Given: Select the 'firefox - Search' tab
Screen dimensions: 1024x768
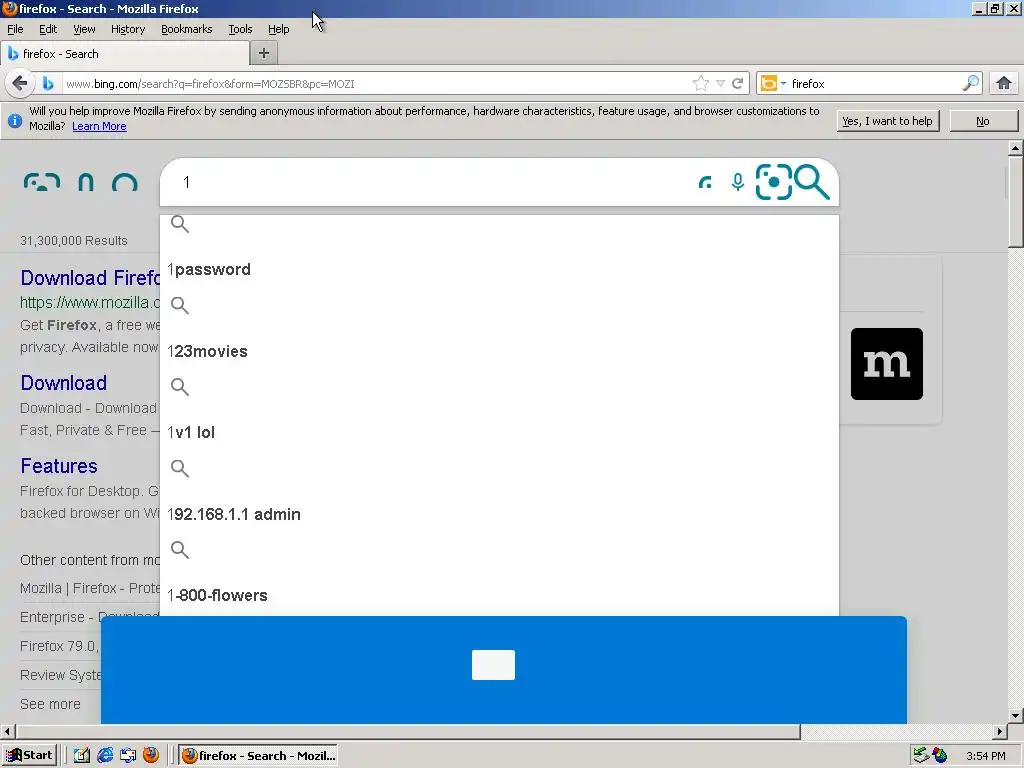Looking at the screenshot, I should click(125, 54).
